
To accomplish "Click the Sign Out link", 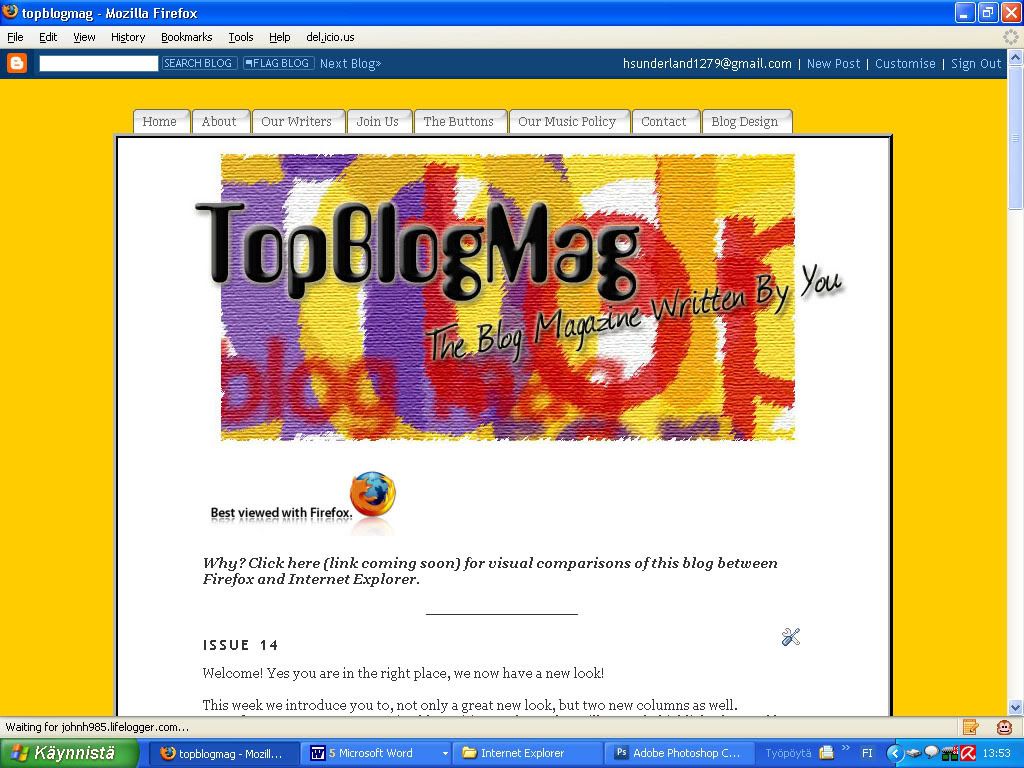I will [976, 63].
